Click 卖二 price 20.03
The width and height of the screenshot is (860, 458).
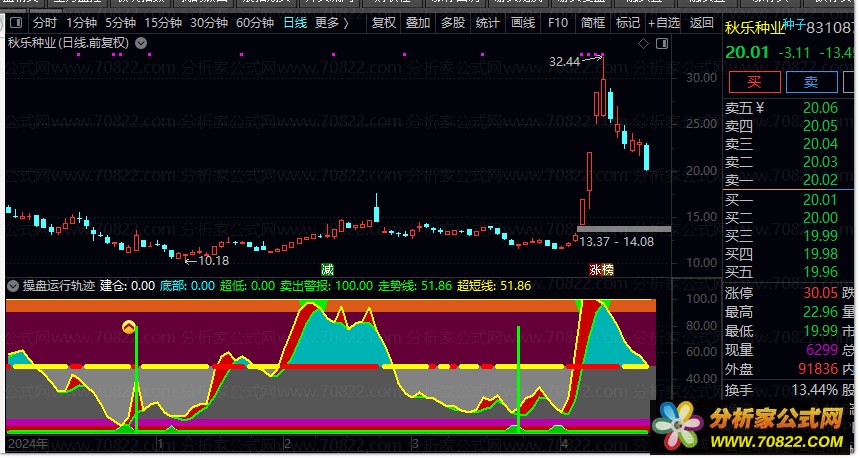pos(820,162)
